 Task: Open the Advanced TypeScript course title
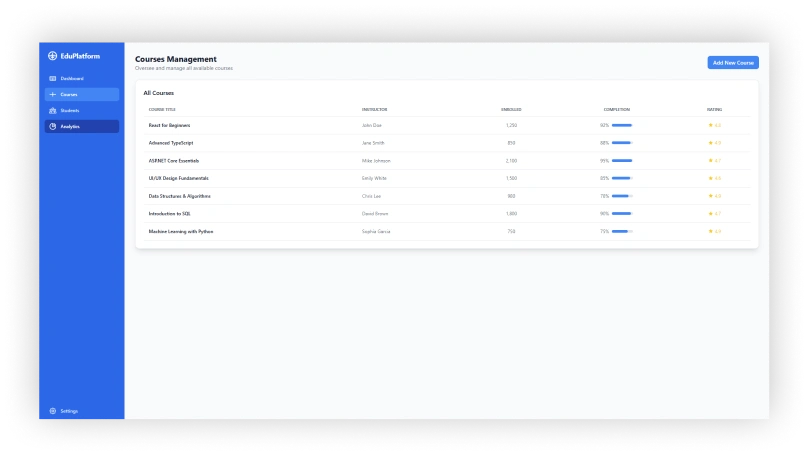[171, 143]
